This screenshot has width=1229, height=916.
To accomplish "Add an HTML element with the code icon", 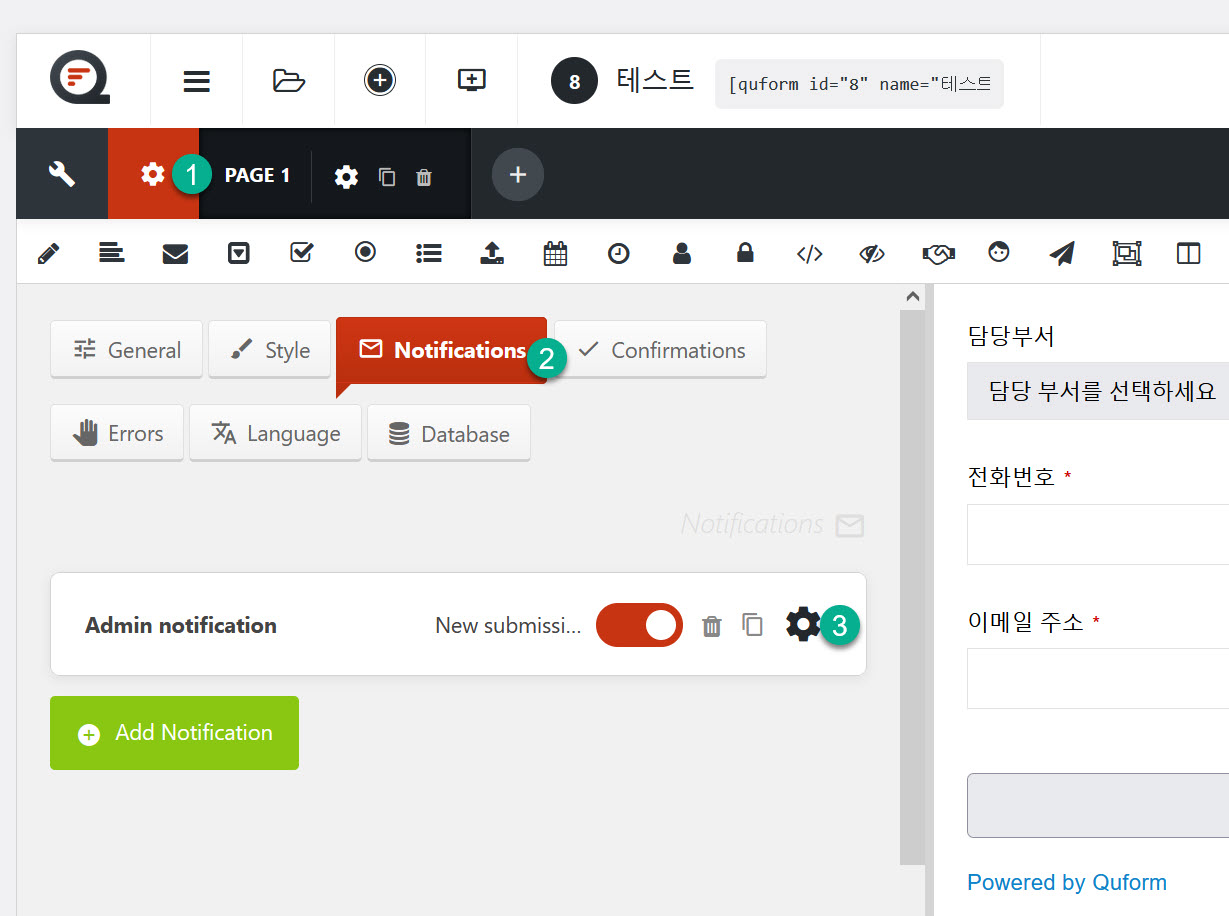I will pos(809,253).
